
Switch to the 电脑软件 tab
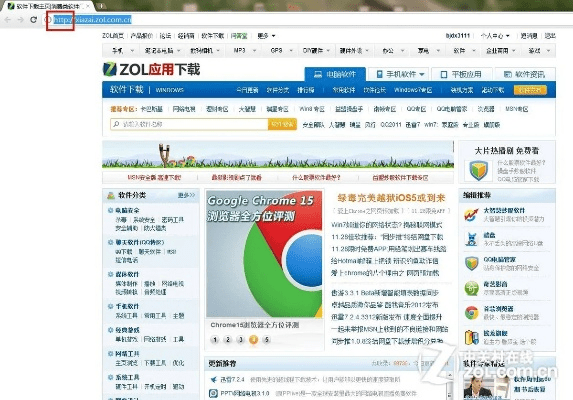coord(335,75)
